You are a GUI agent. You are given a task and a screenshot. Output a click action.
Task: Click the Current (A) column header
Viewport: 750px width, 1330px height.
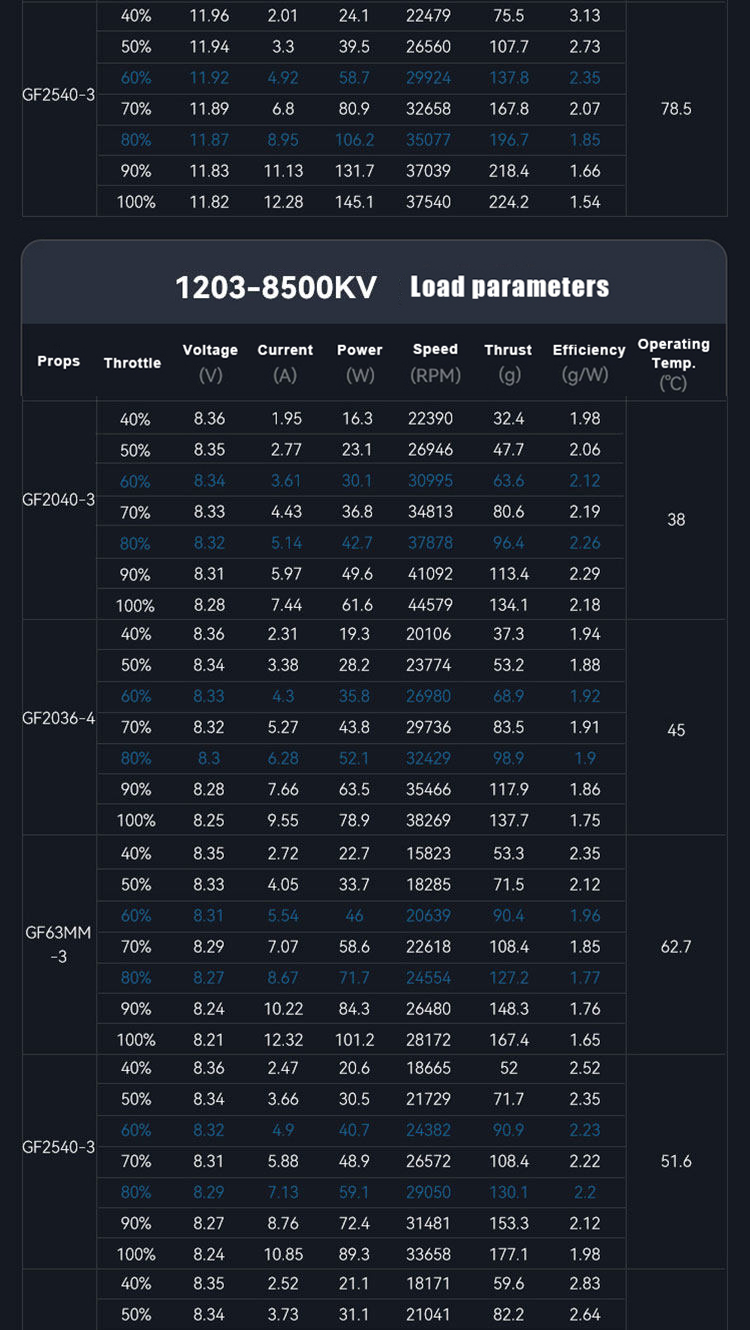click(285, 362)
